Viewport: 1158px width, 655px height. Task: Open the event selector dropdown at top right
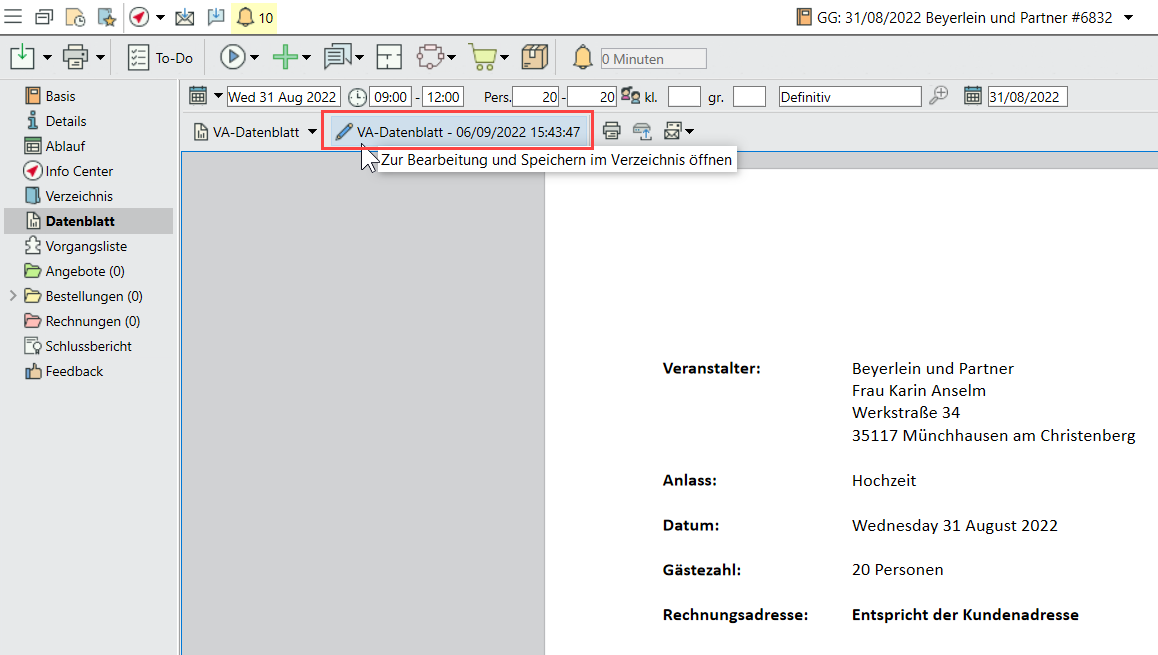[x=1128, y=17]
